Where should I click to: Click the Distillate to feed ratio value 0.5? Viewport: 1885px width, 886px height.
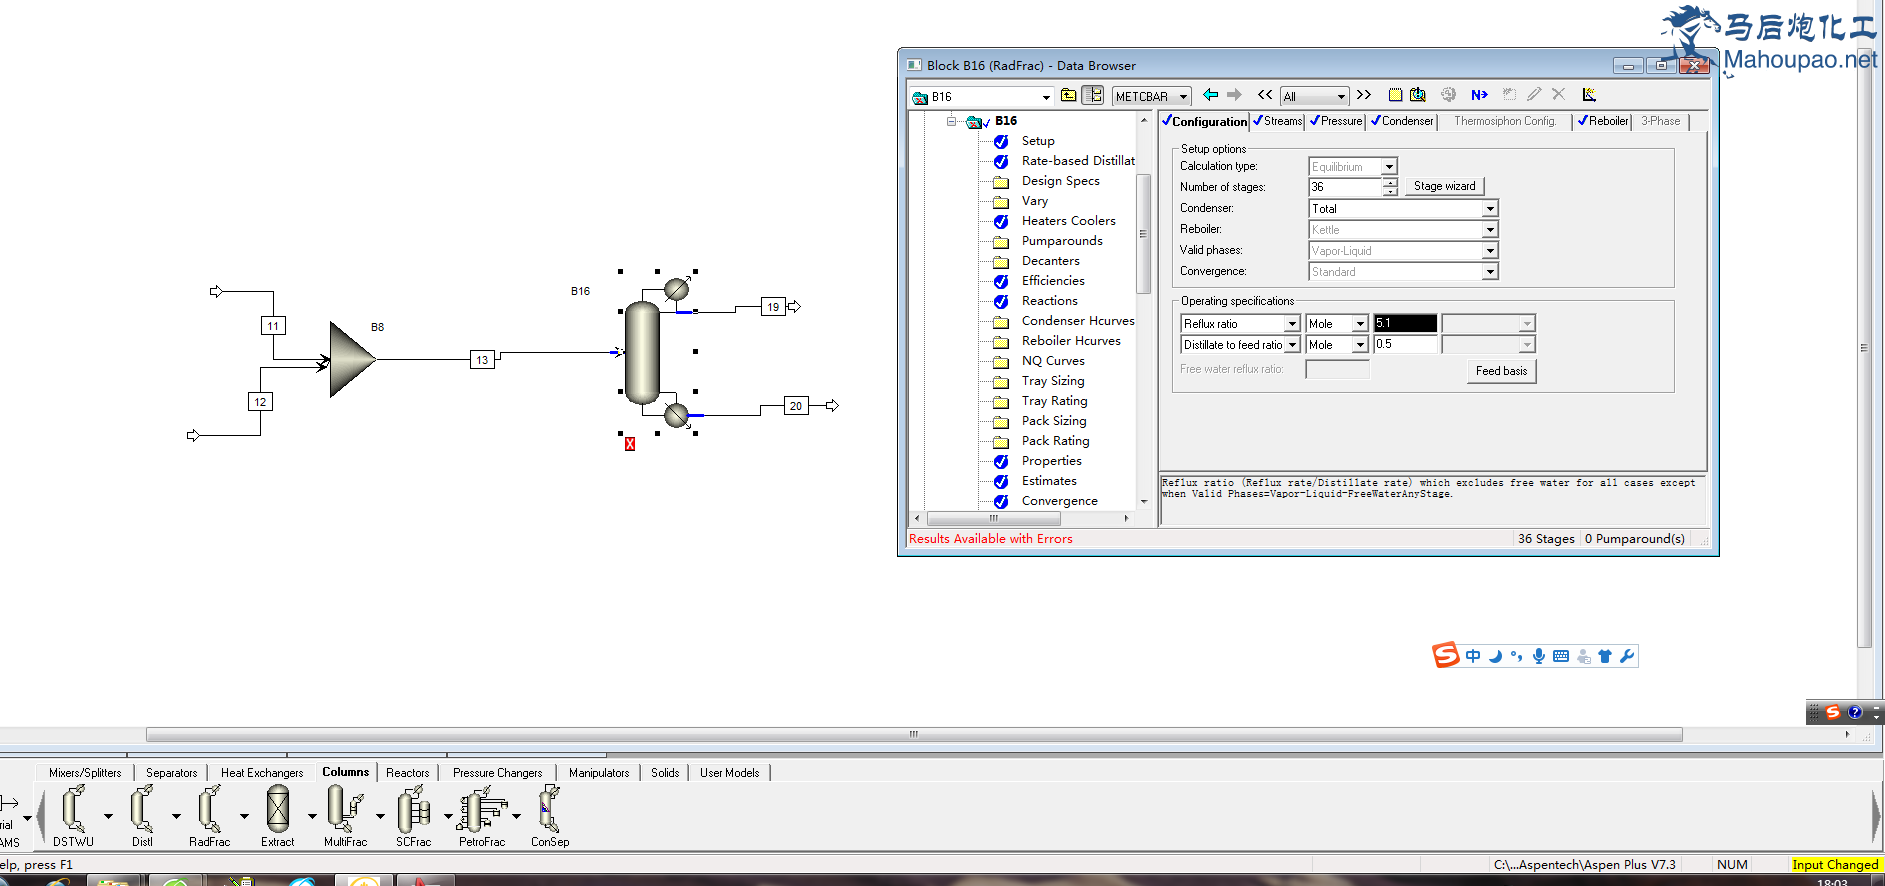coord(1405,345)
